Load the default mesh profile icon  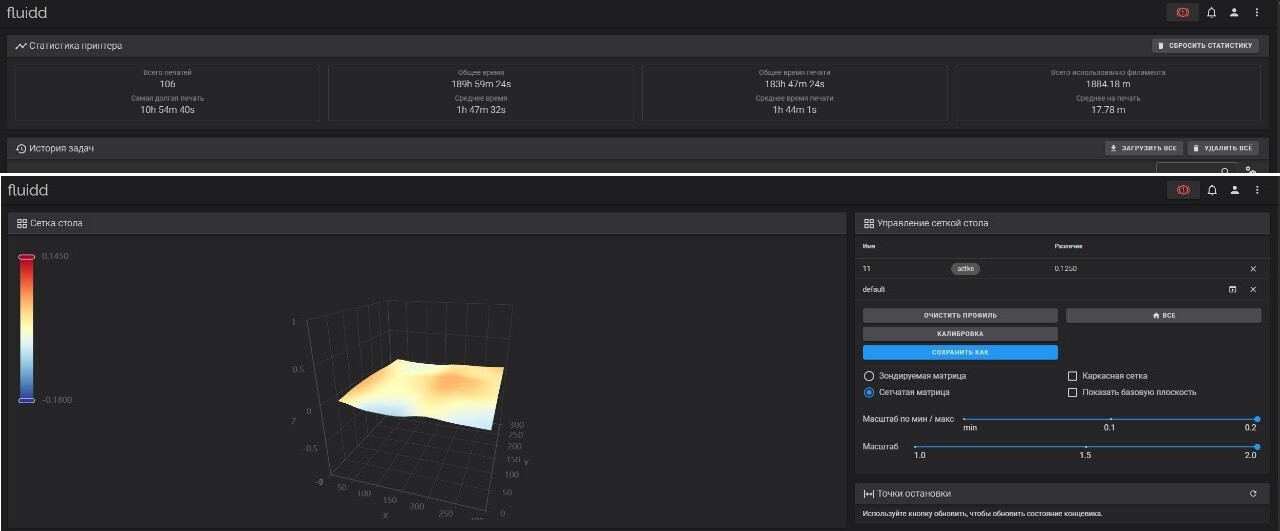point(1232,290)
